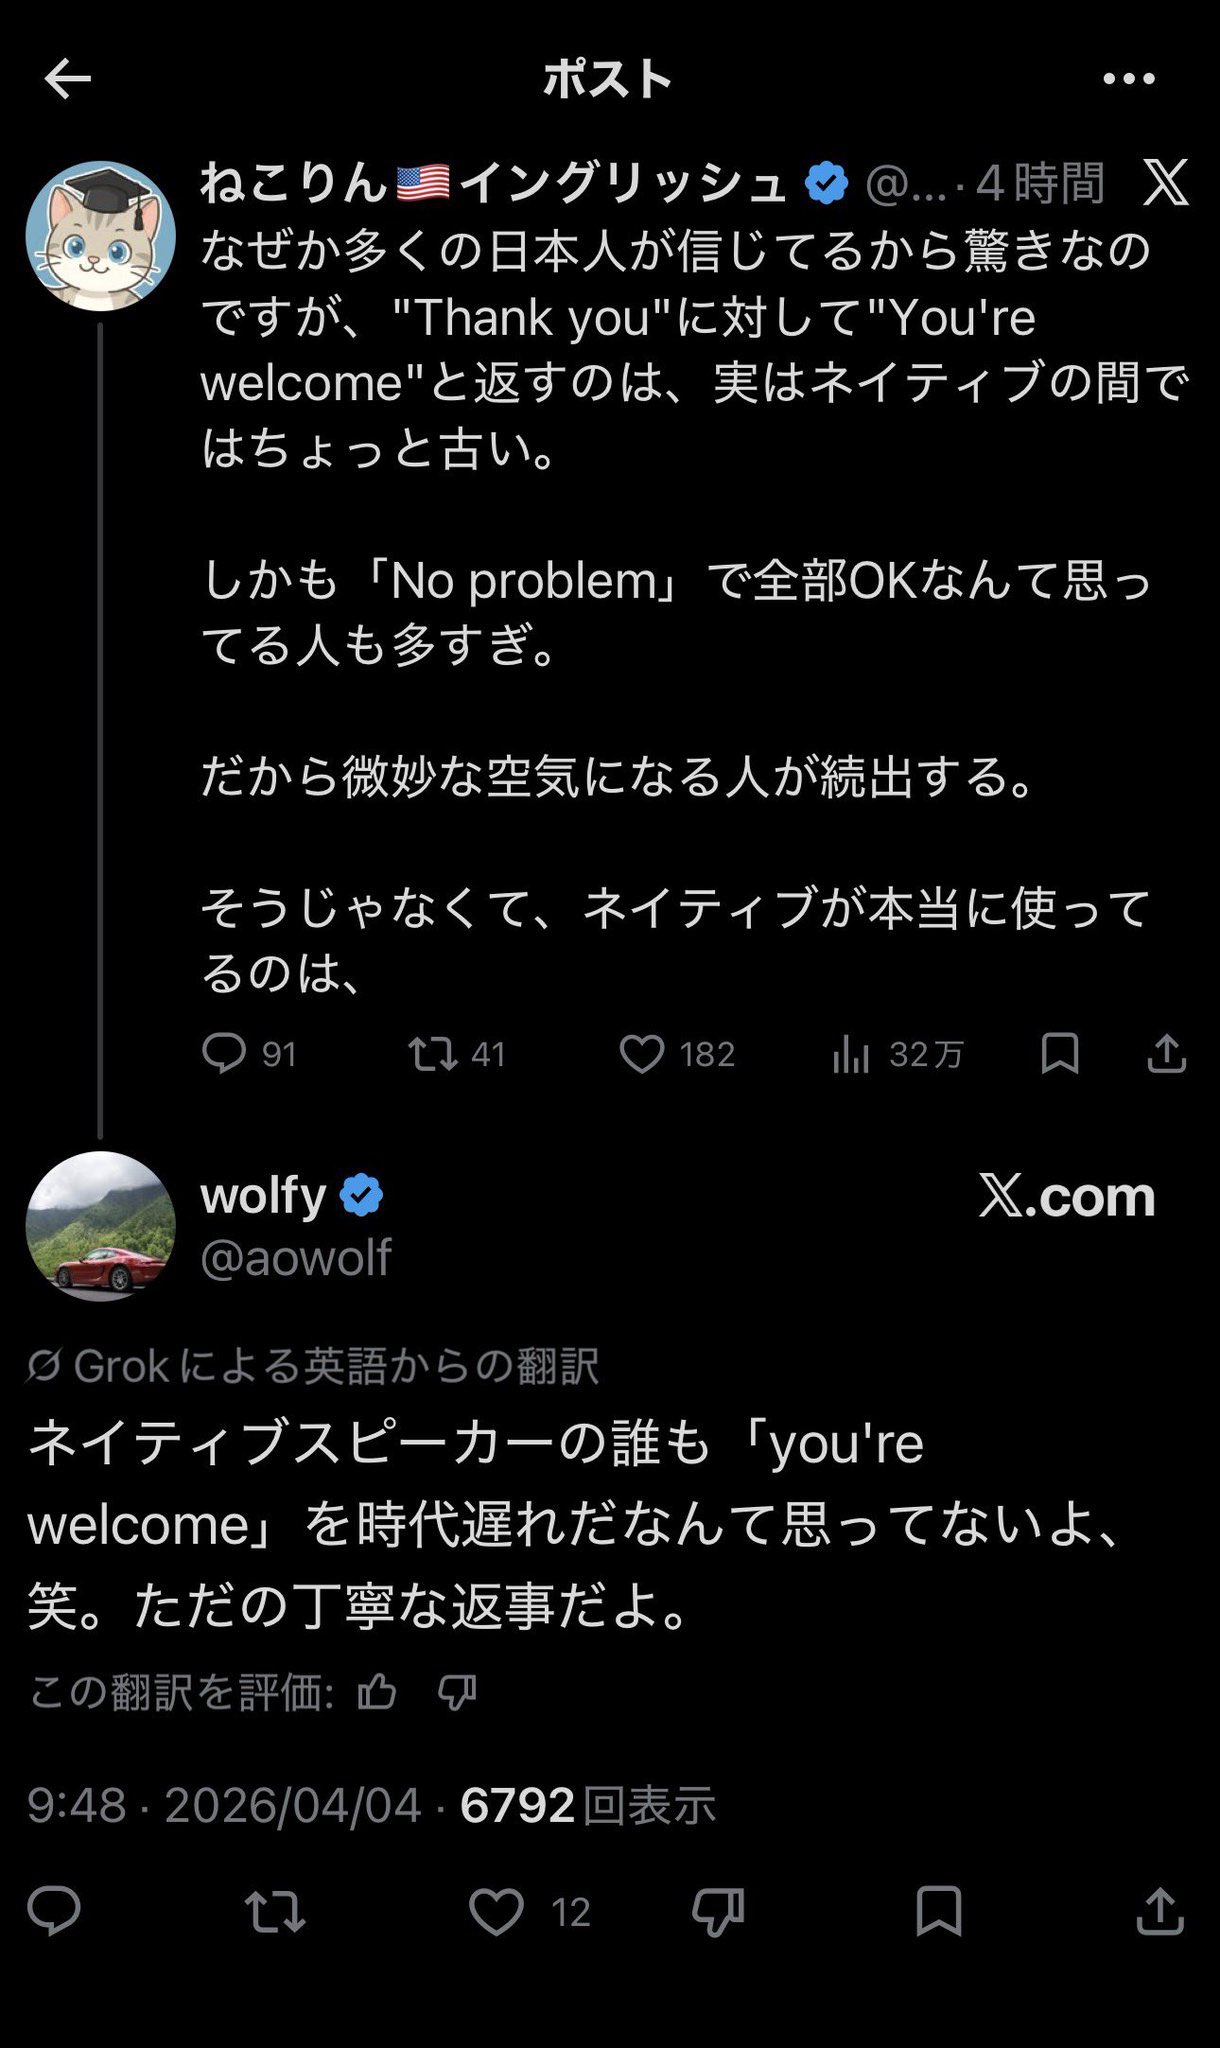Tap the back arrow icon
1220x2048 pixels.
coord(67,79)
